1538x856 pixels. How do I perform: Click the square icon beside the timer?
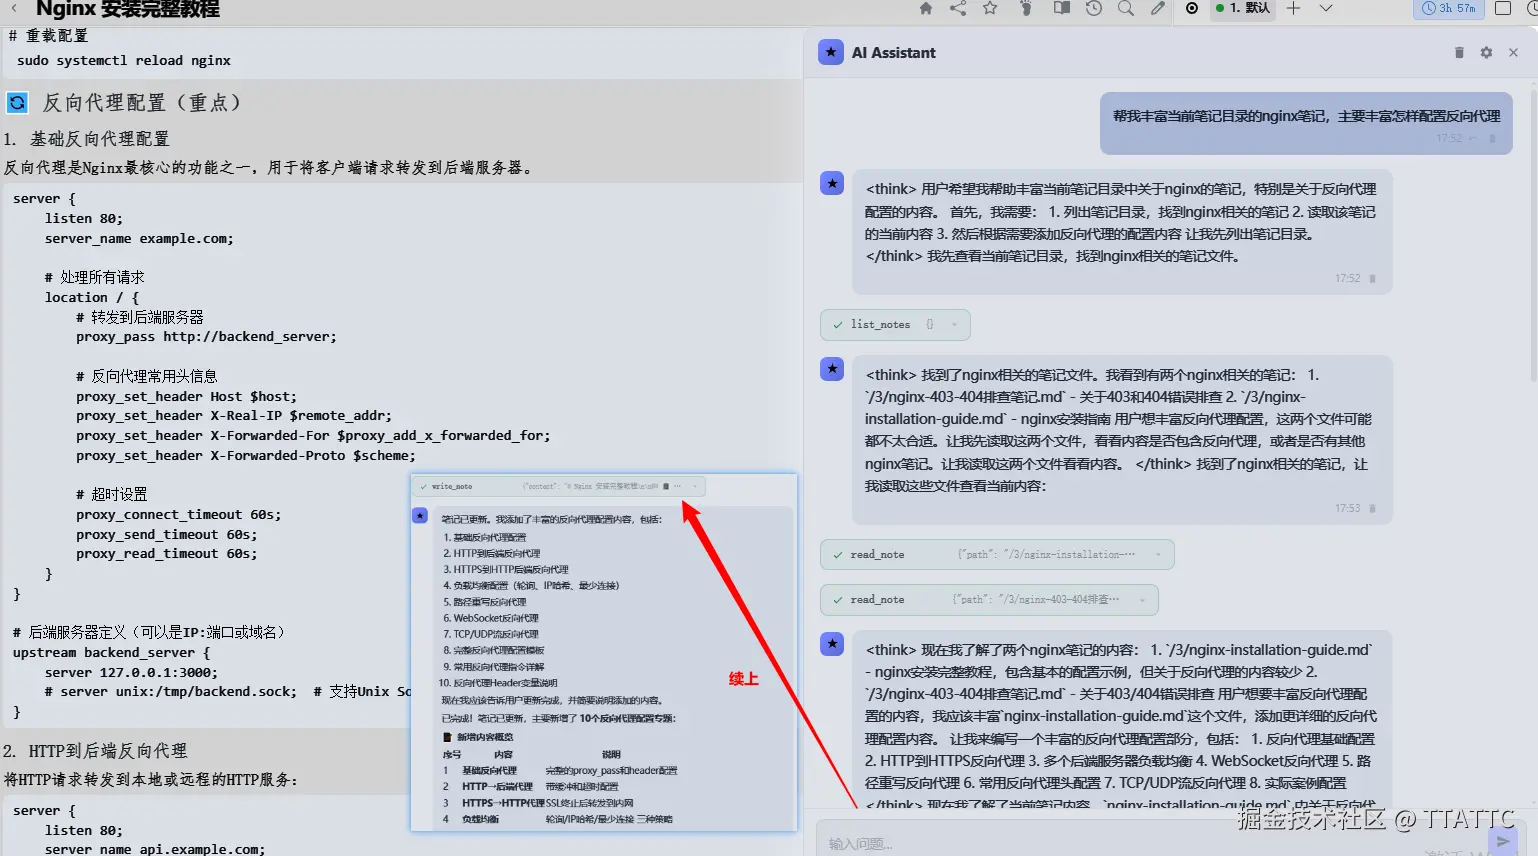pyautogui.click(x=1502, y=8)
